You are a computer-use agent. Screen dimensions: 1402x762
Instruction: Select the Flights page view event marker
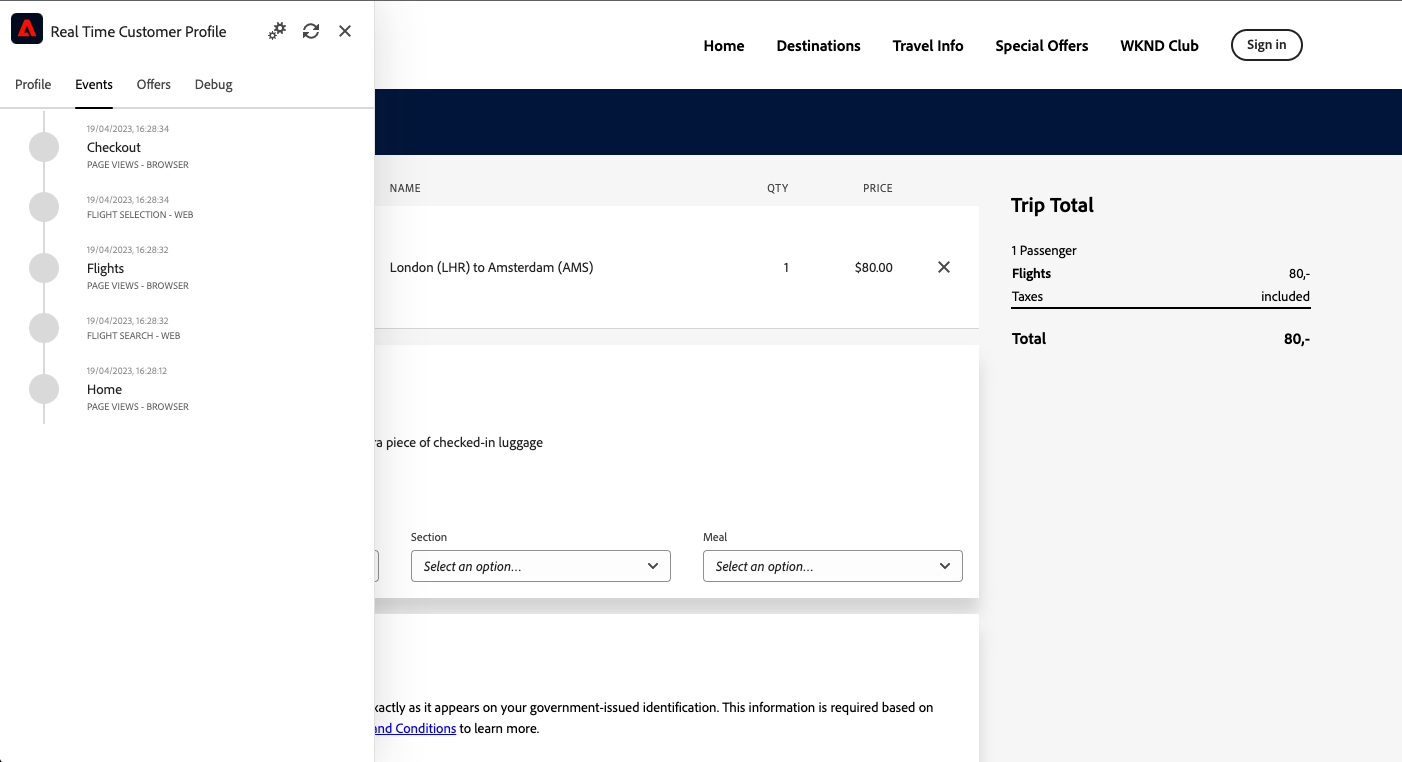(44, 268)
